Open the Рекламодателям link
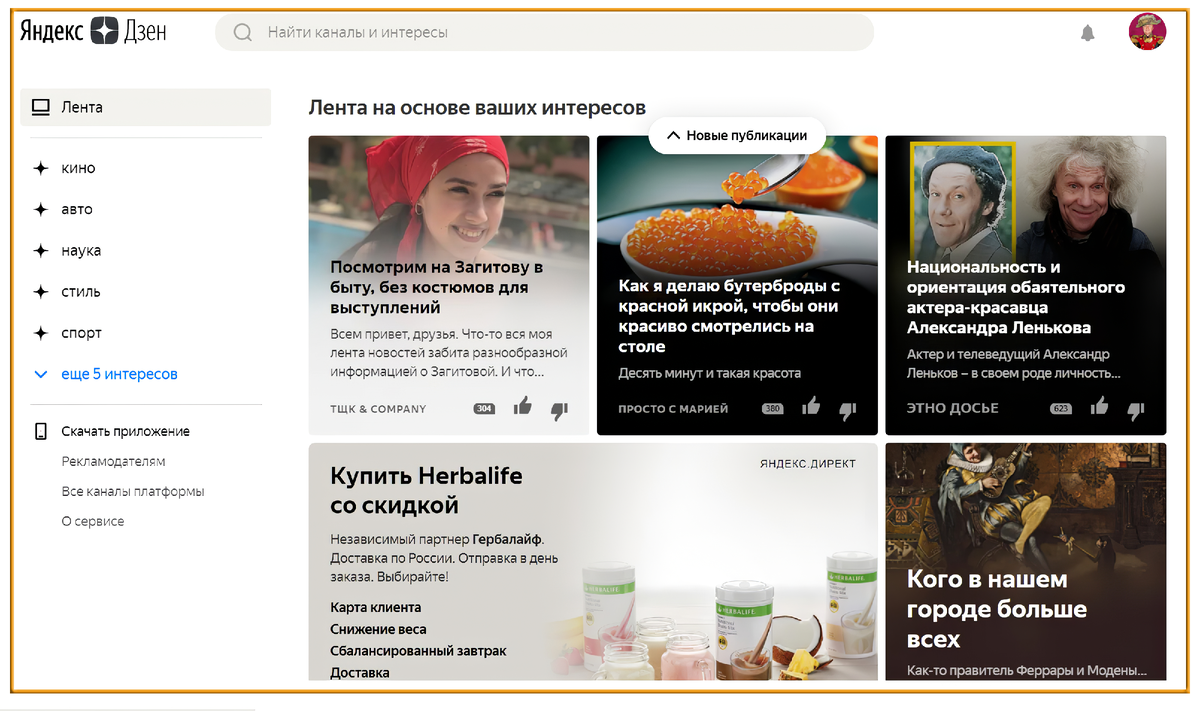The image size is (1200, 711). 113,461
